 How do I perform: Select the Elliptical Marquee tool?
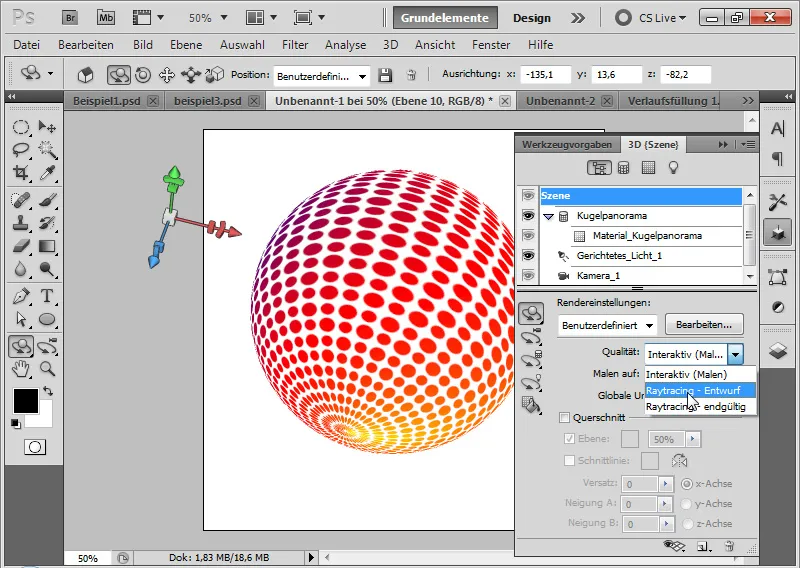click(20, 127)
